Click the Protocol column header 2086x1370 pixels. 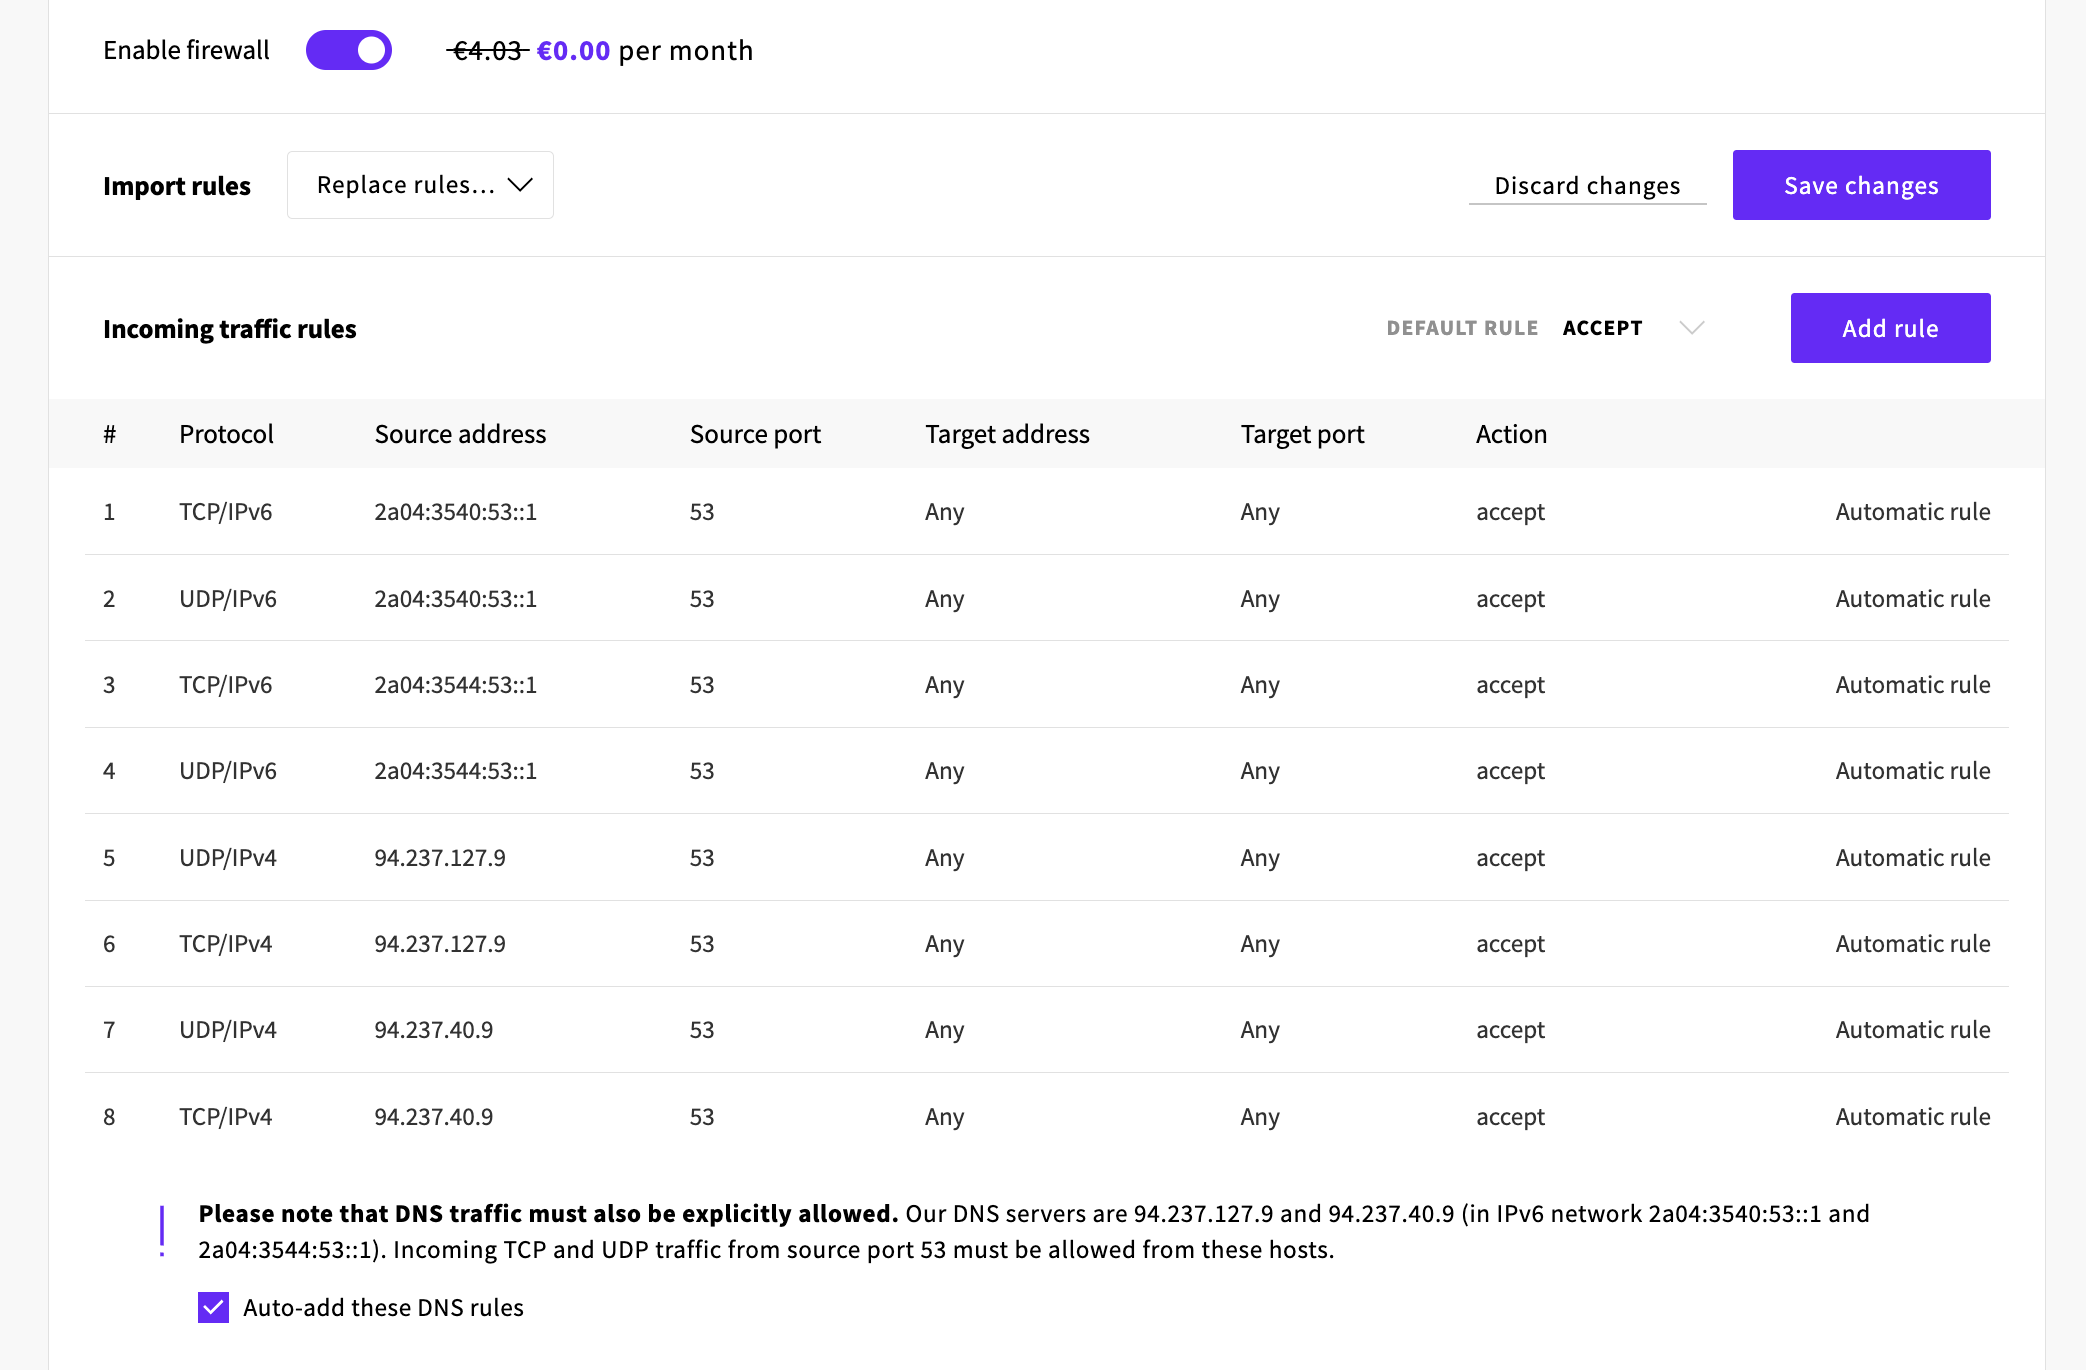coord(226,434)
